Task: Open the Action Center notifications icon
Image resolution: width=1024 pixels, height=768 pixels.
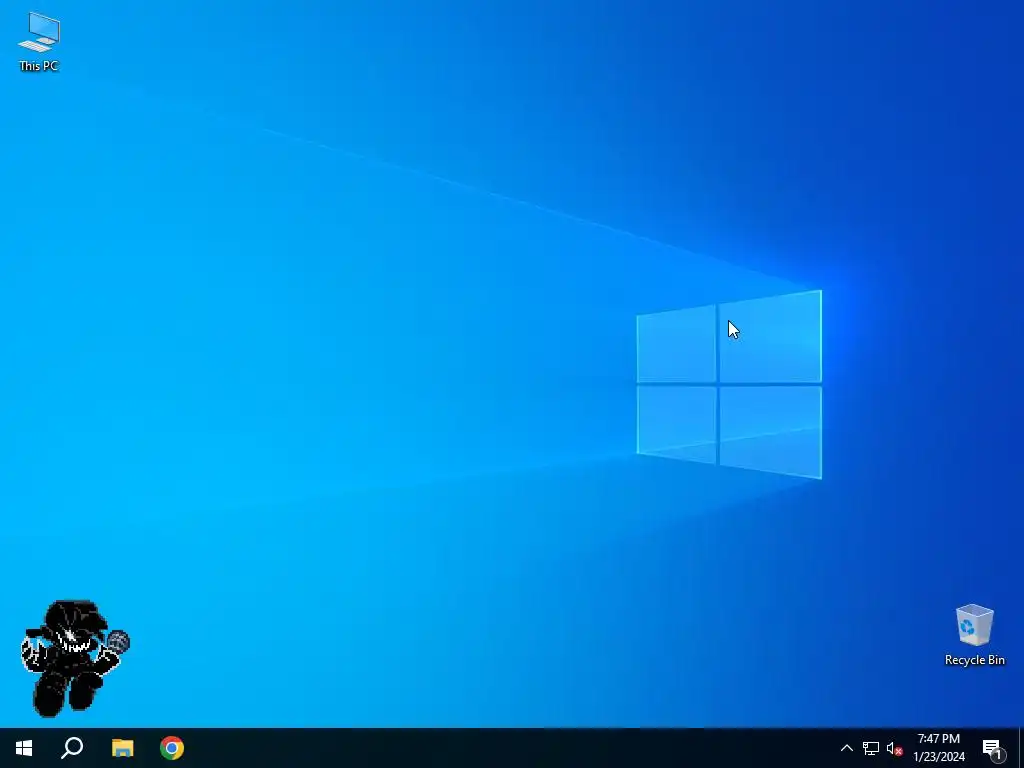Action: 993,748
